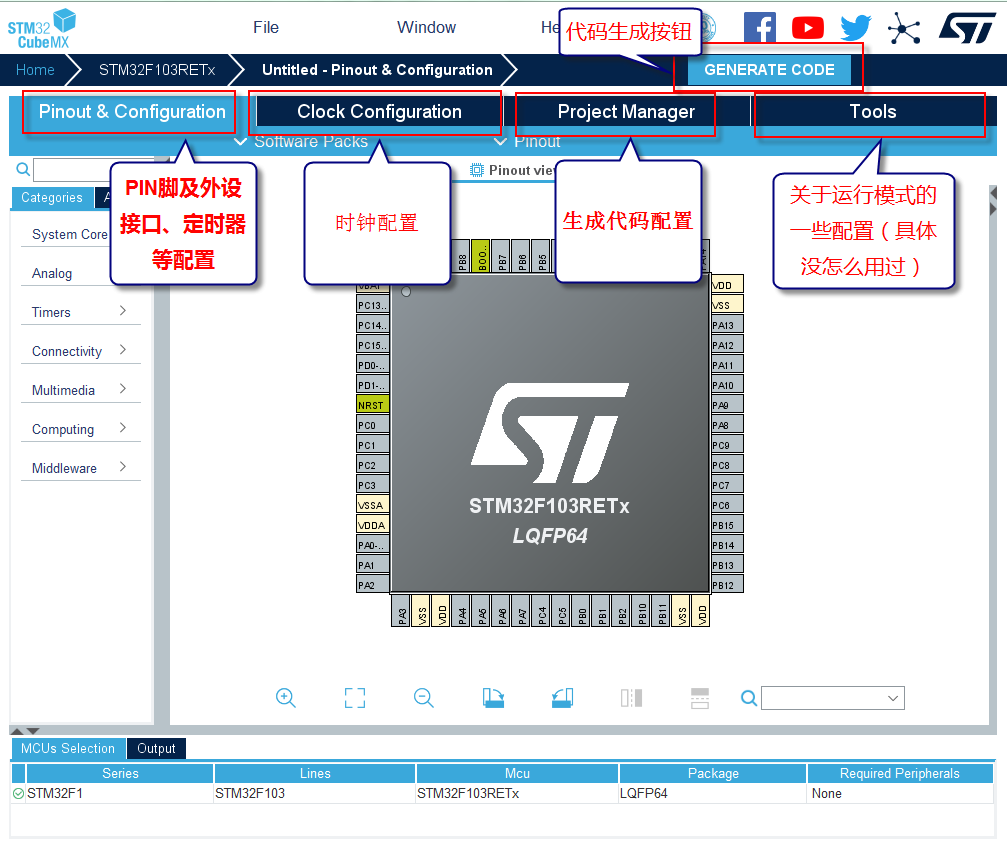The height and width of the screenshot is (846, 1007).
Task: Select pin PC3 on the chip
Action: pyautogui.click(x=372, y=485)
